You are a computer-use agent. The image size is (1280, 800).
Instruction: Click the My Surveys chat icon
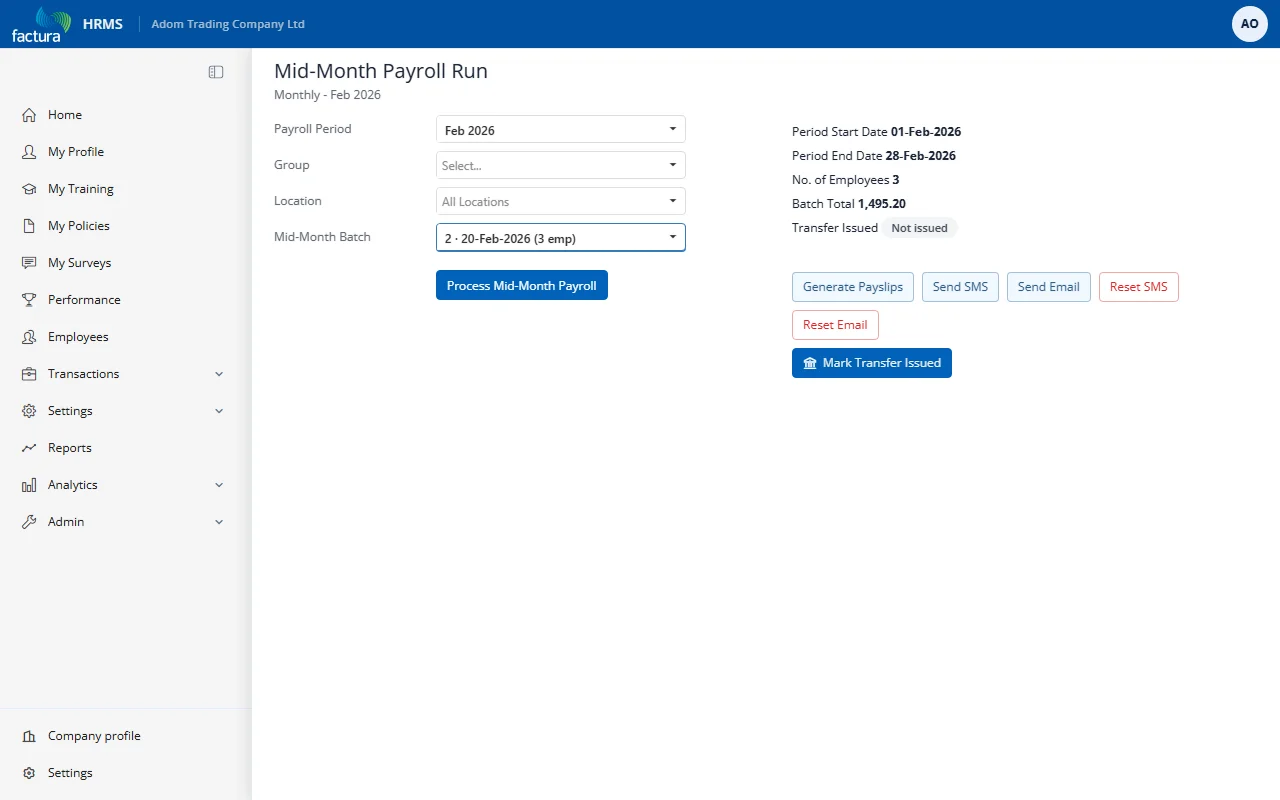(x=29, y=263)
